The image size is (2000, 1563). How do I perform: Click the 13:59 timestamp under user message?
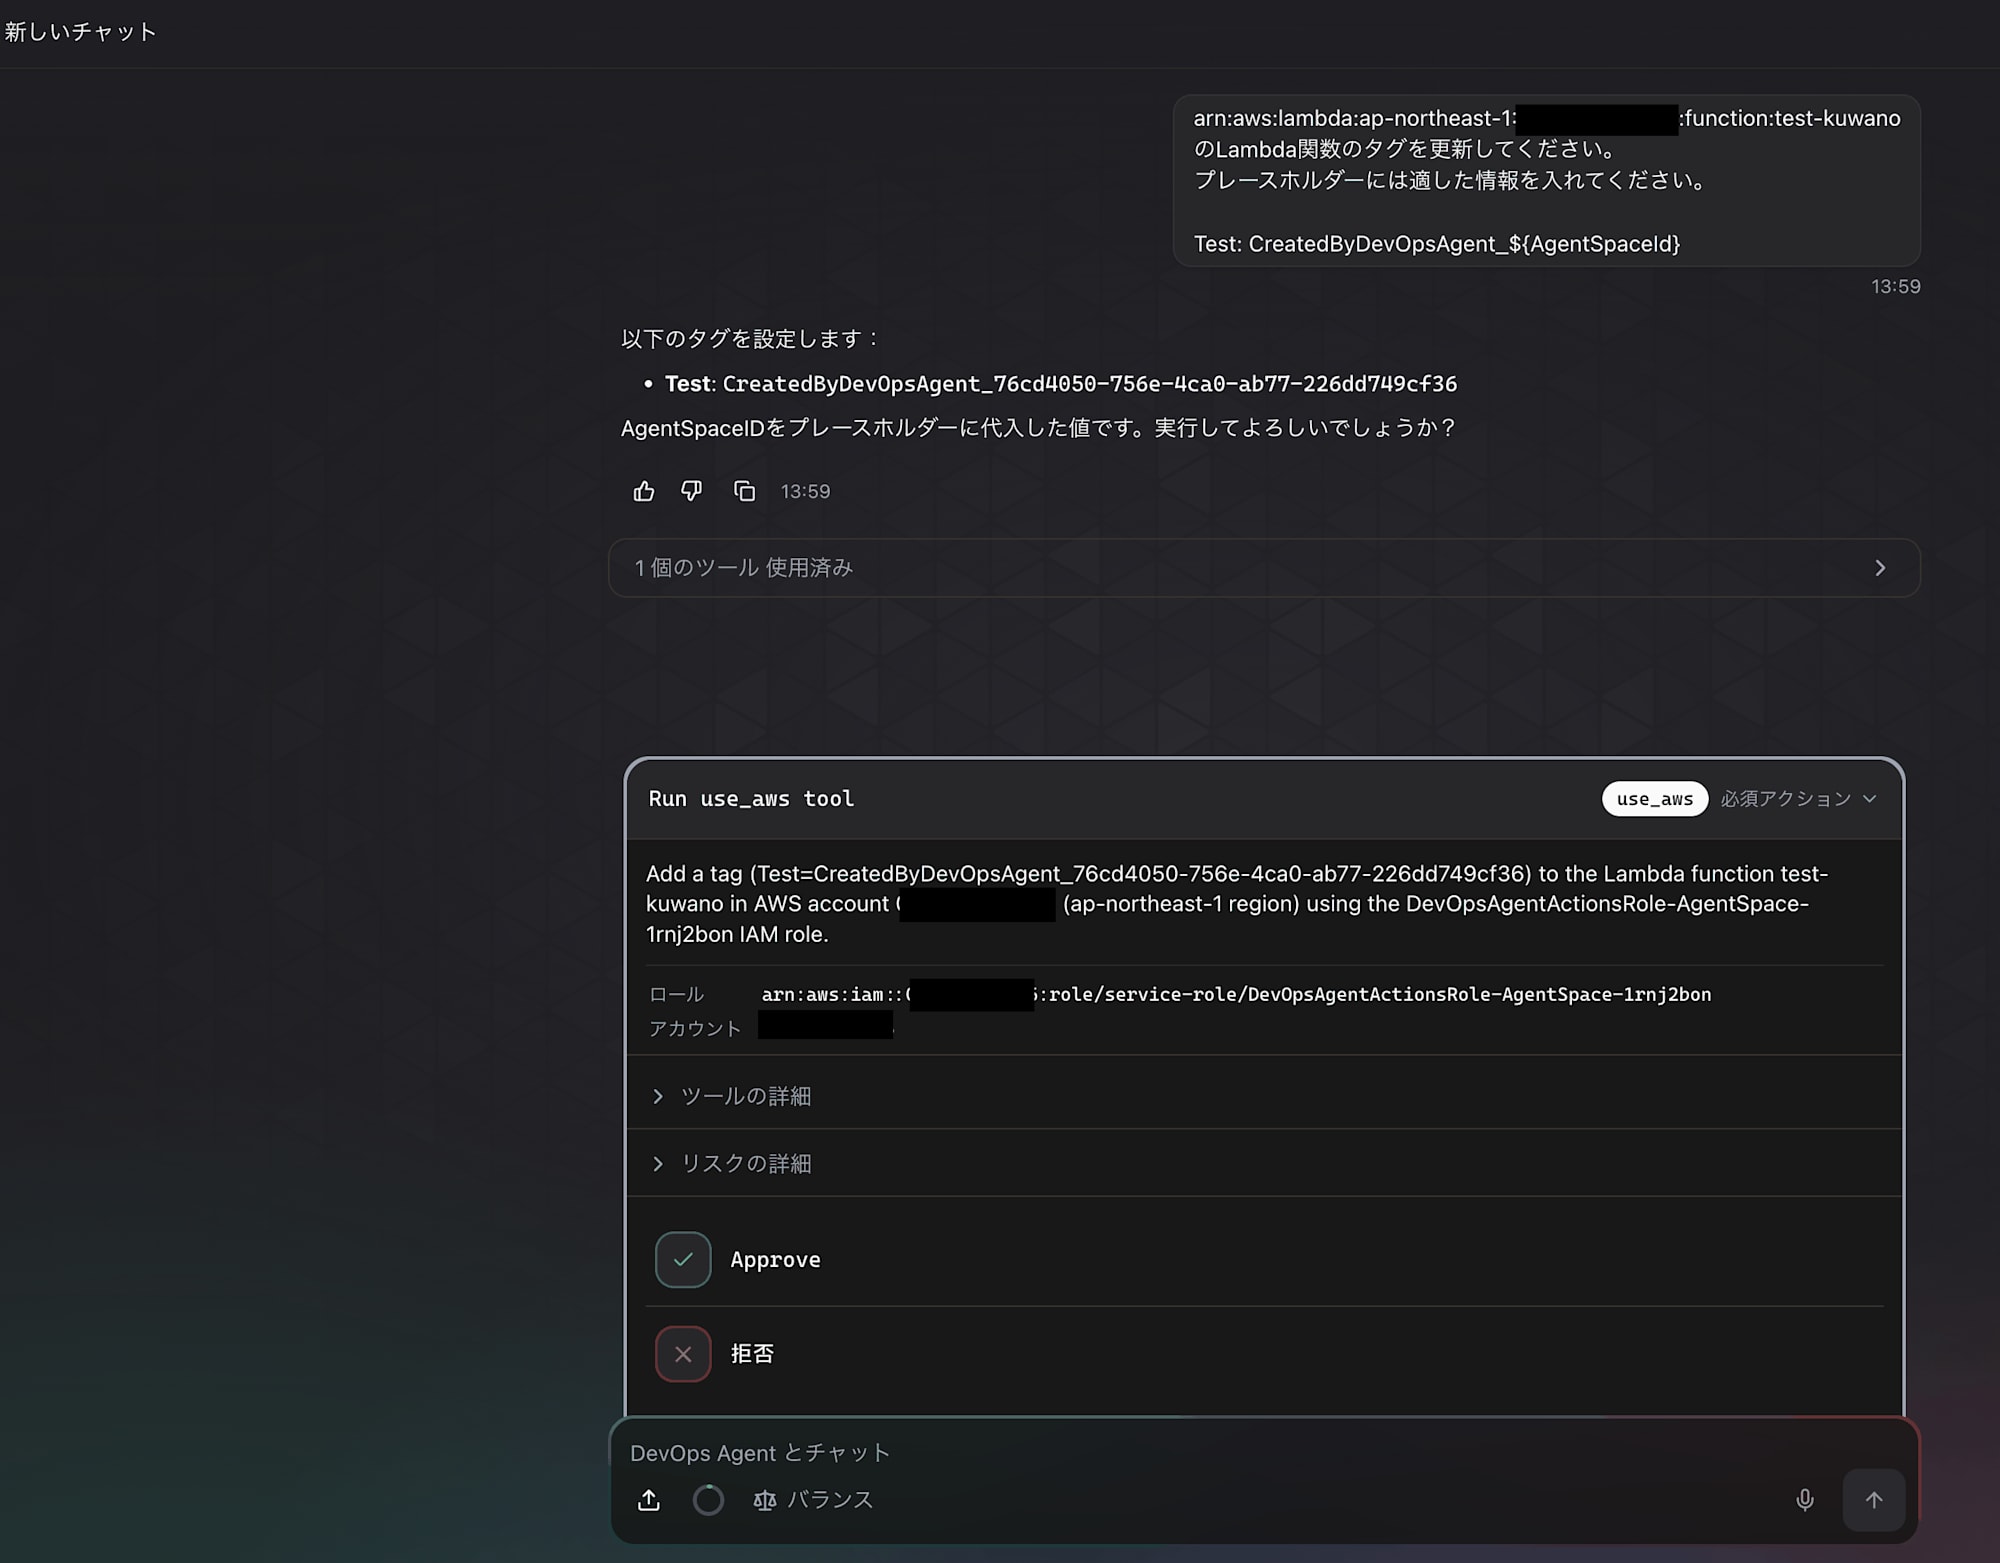[1896, 287]
